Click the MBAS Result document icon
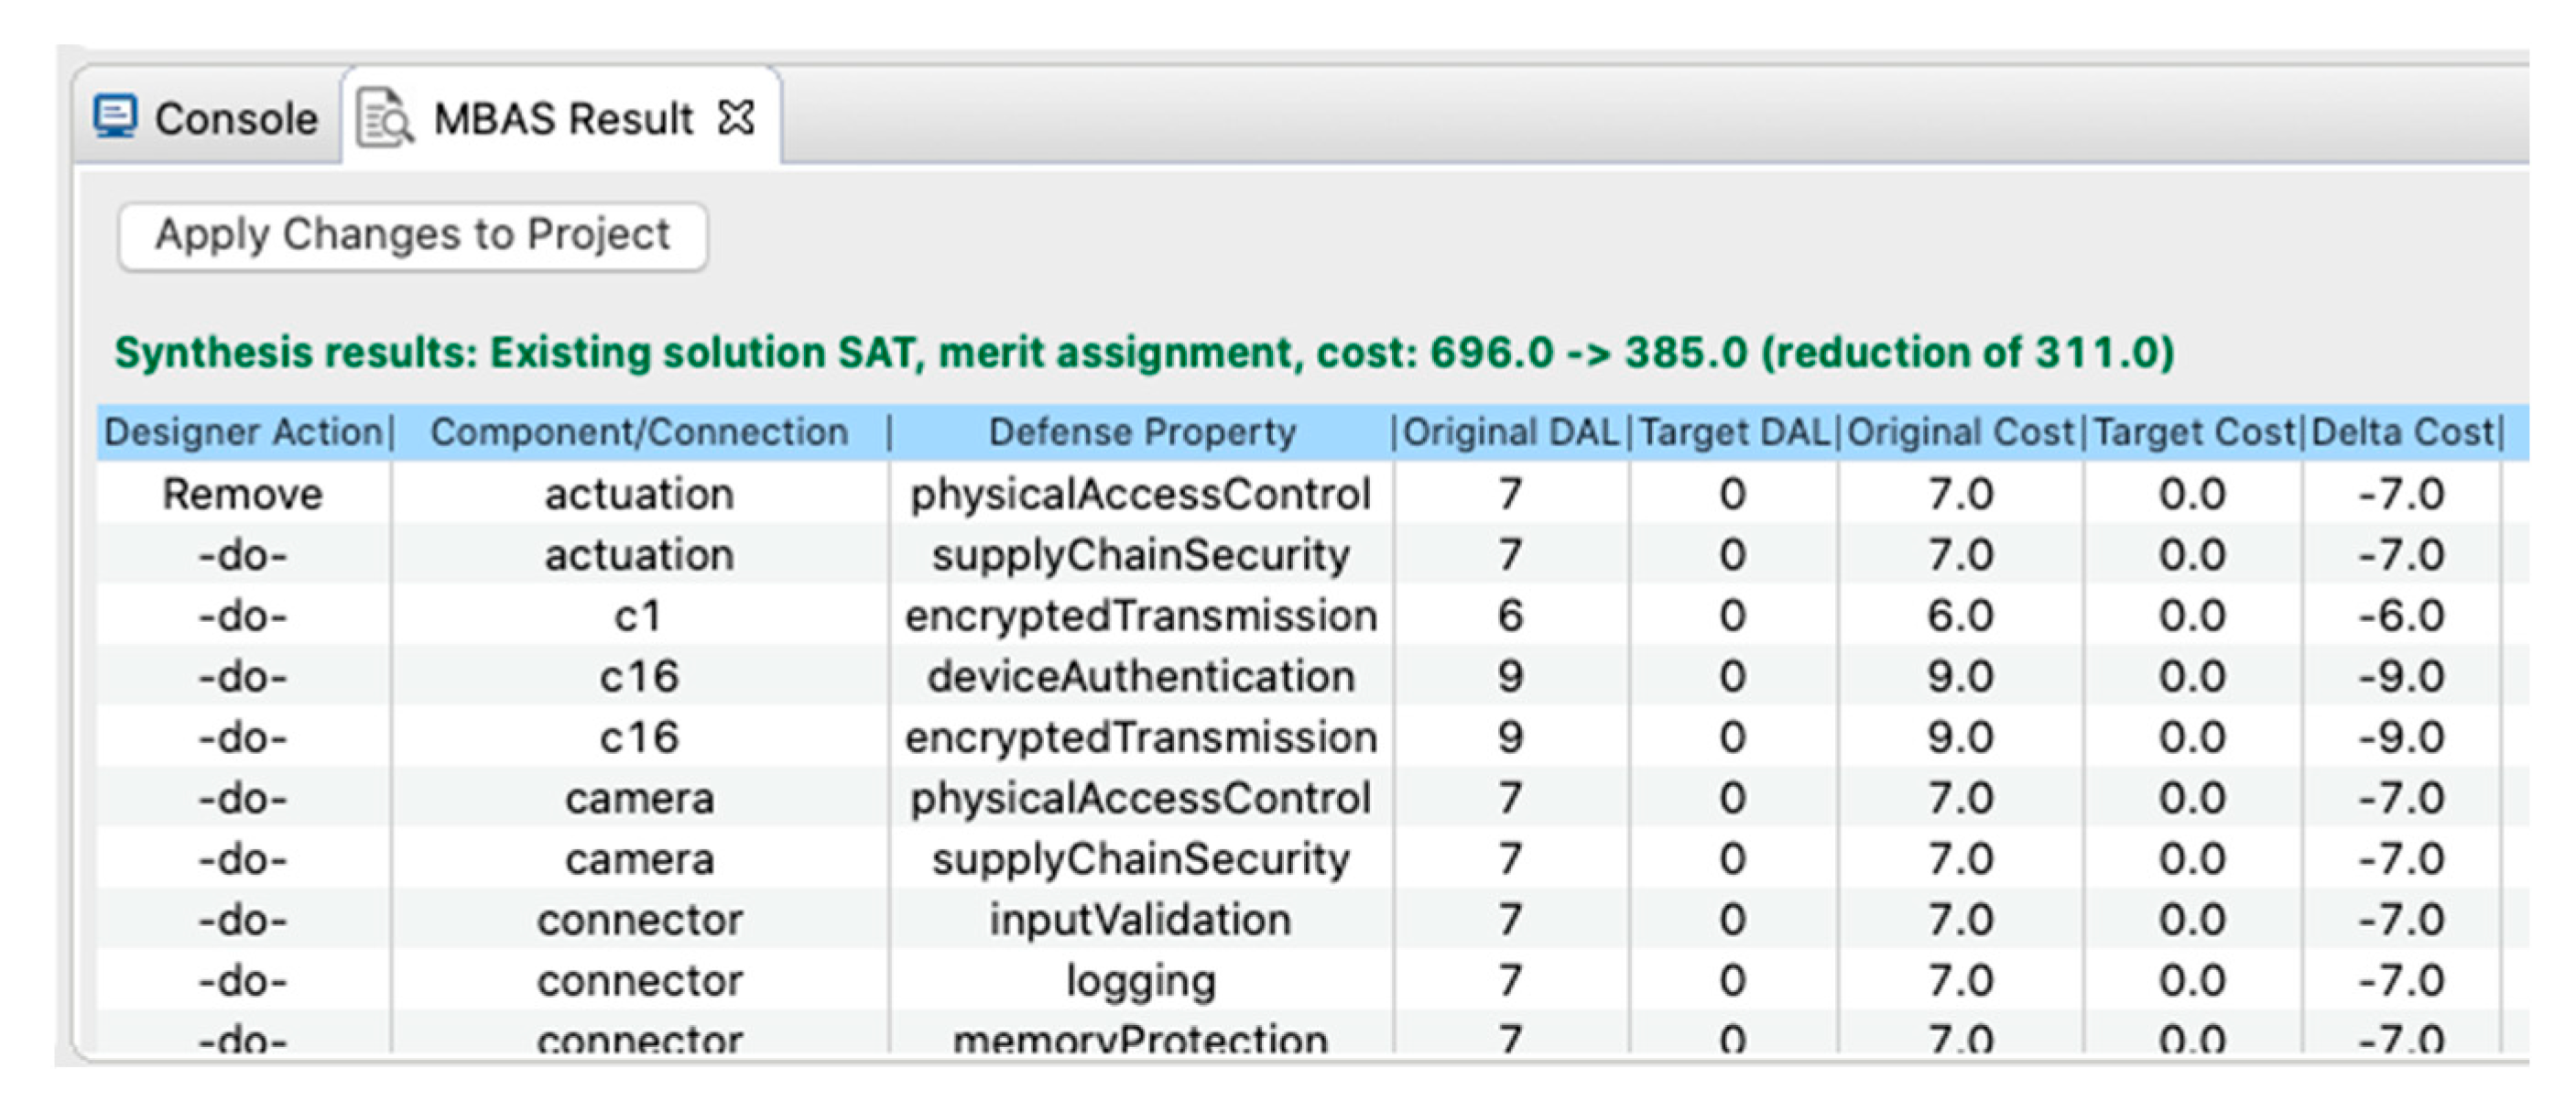 (384, 119)
